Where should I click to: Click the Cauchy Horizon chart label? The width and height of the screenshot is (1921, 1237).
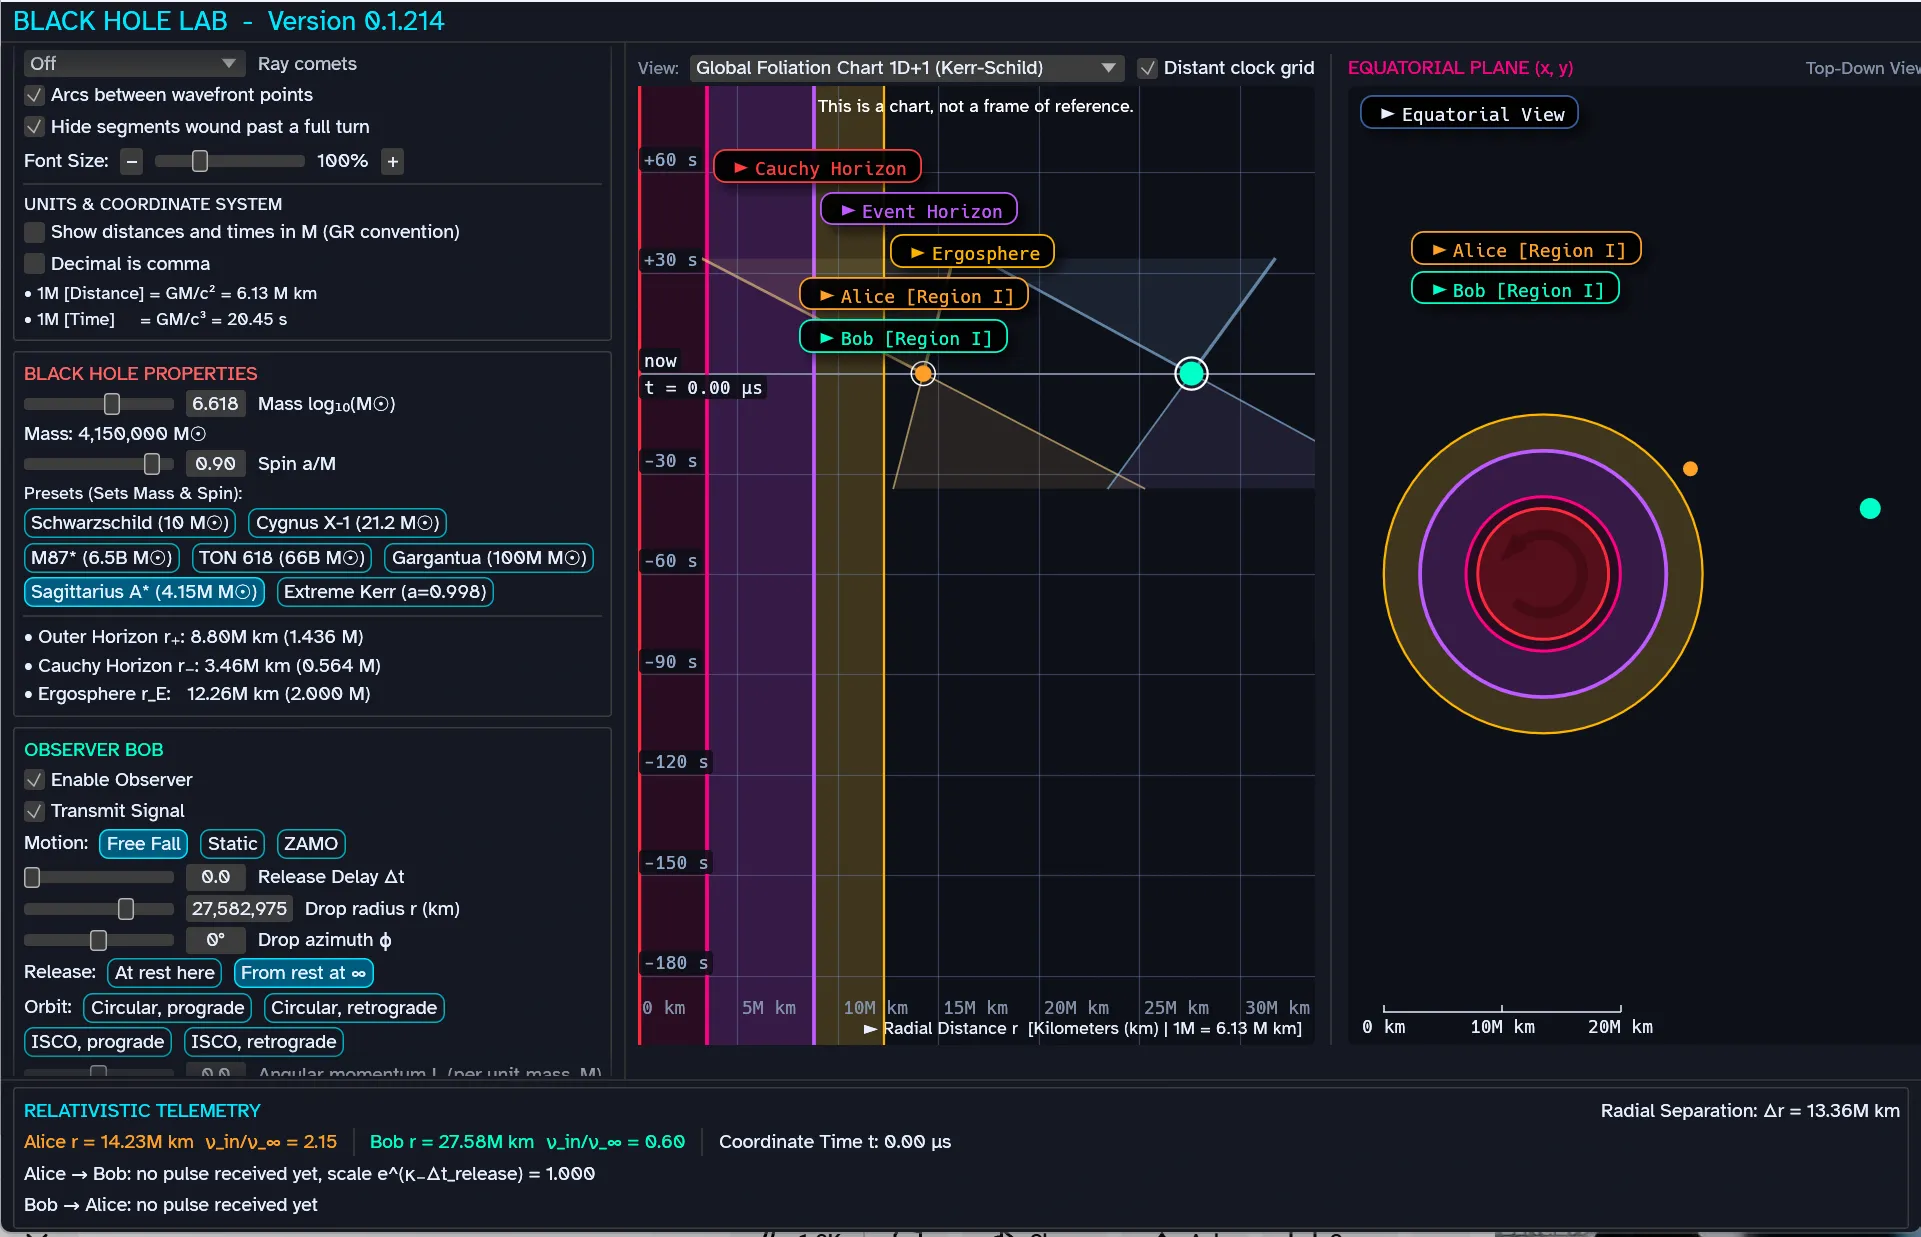[x=818, y=168]
